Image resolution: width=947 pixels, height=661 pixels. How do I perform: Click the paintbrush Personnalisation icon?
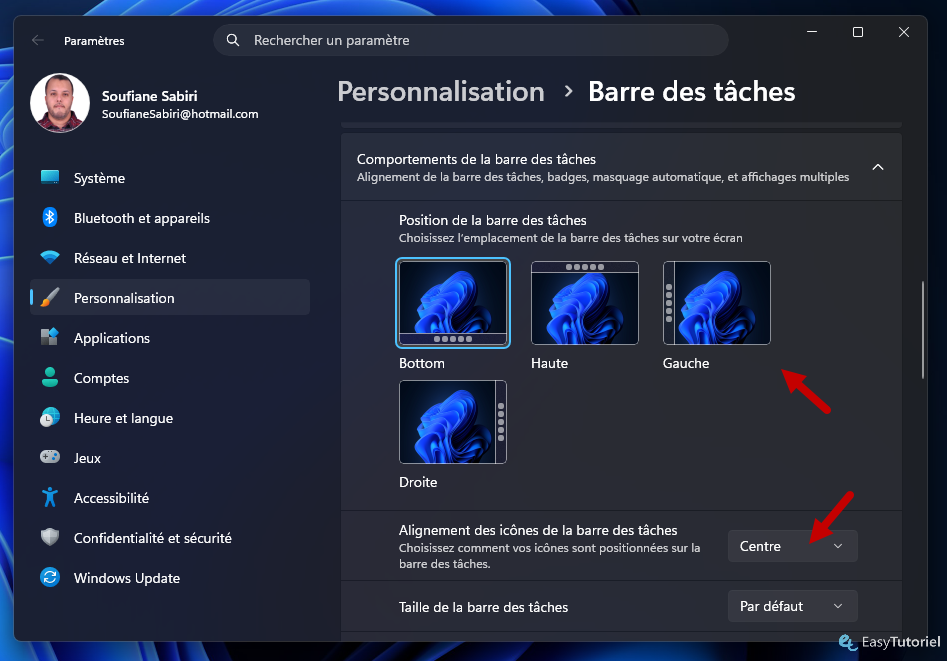pyautogui.click(x=50, y=297)
